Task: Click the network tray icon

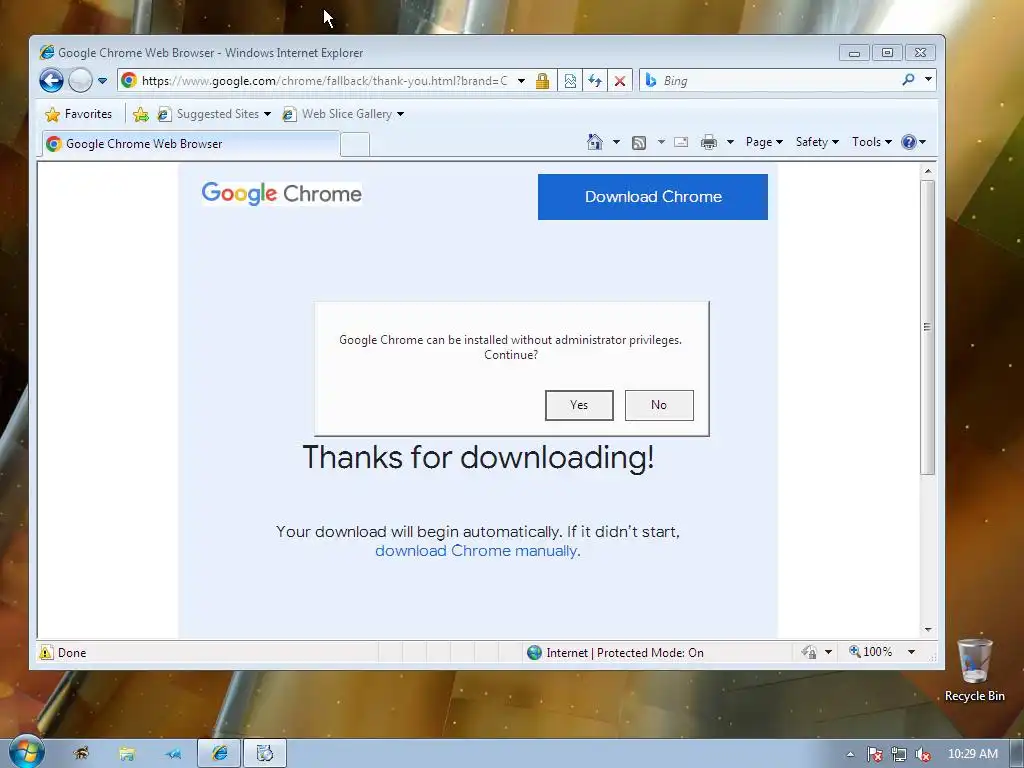Action: click(899, 754)
